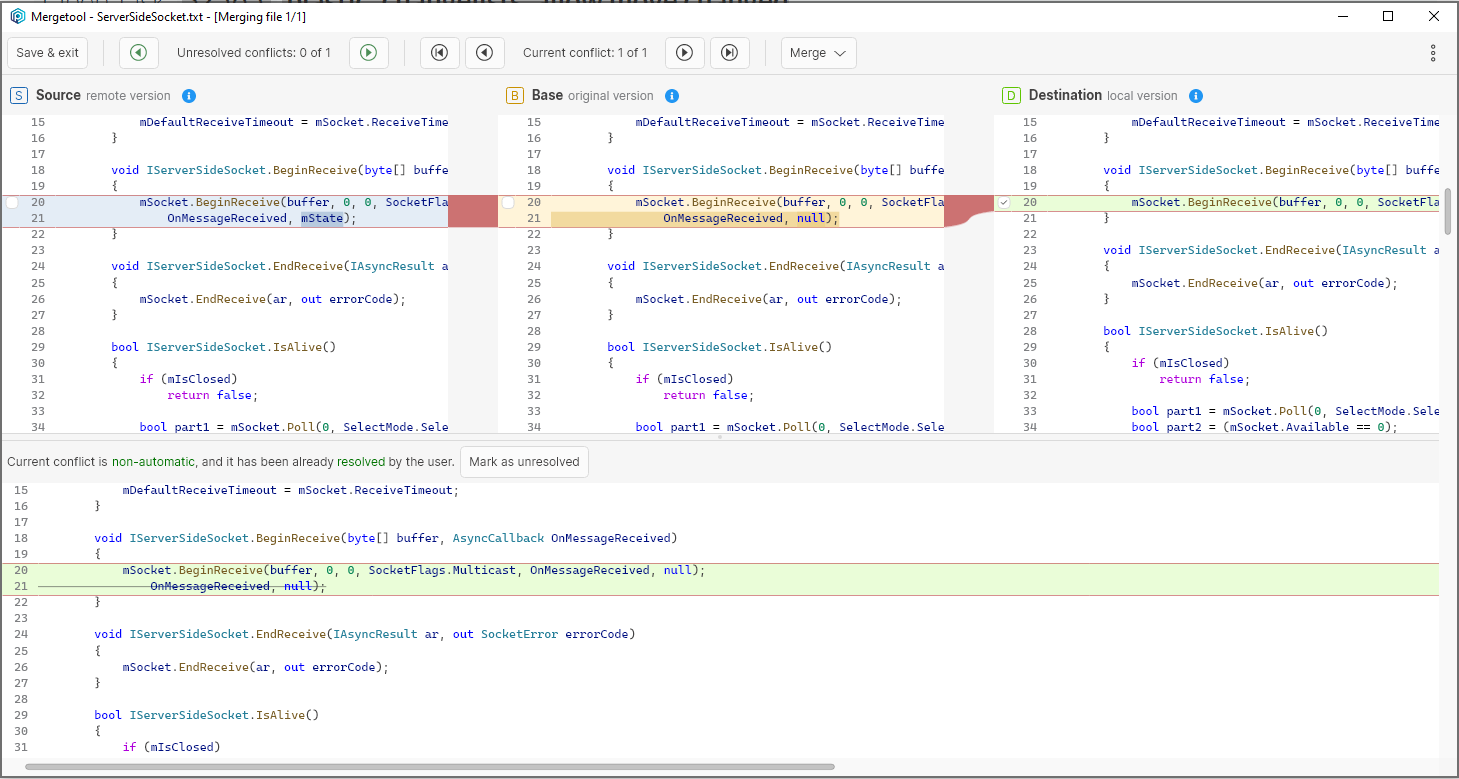1459x779 pixels.
Task: Click the S Source pane badge
Action: point(18,96)
